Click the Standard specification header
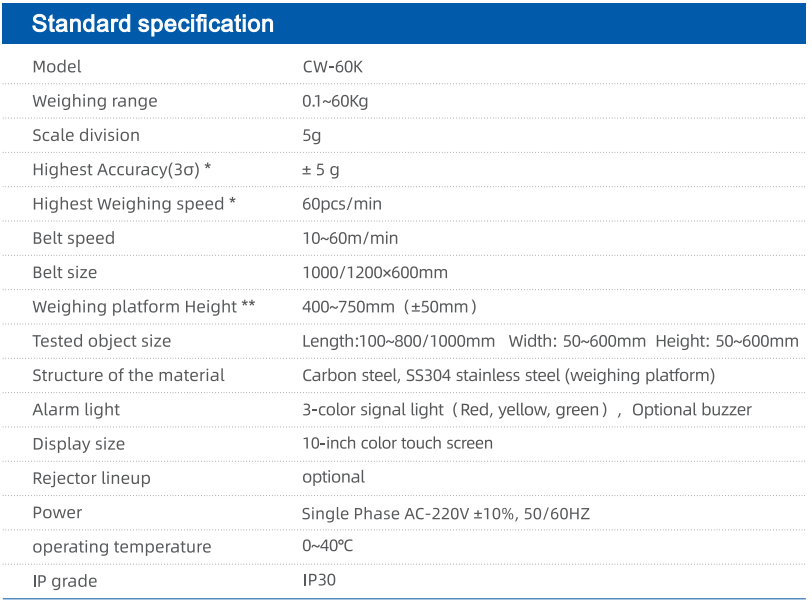 click(152, 24)
